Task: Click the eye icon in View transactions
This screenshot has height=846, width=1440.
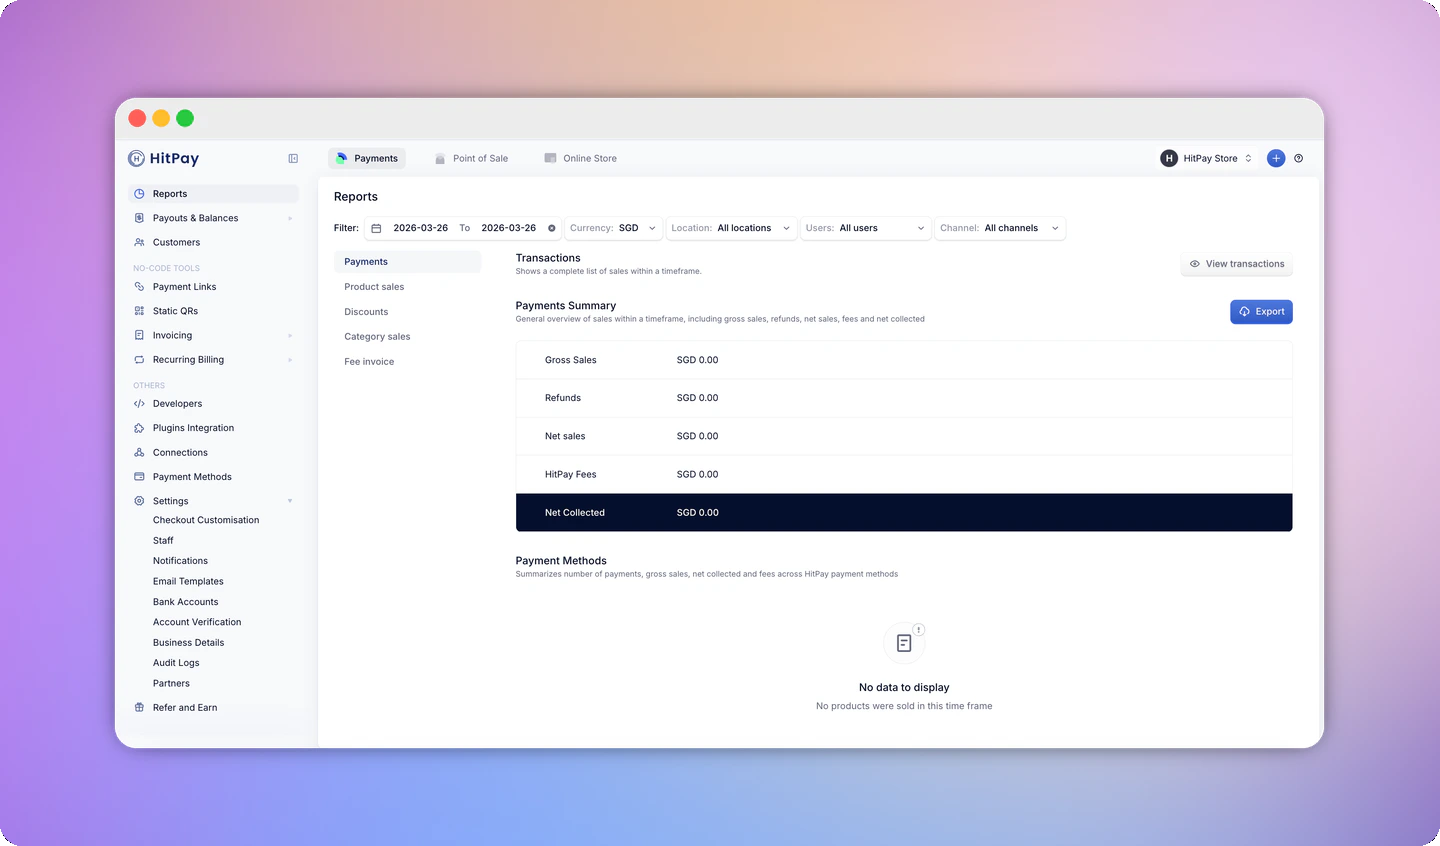Action: pyautogui.click(x=1194, y=264)
